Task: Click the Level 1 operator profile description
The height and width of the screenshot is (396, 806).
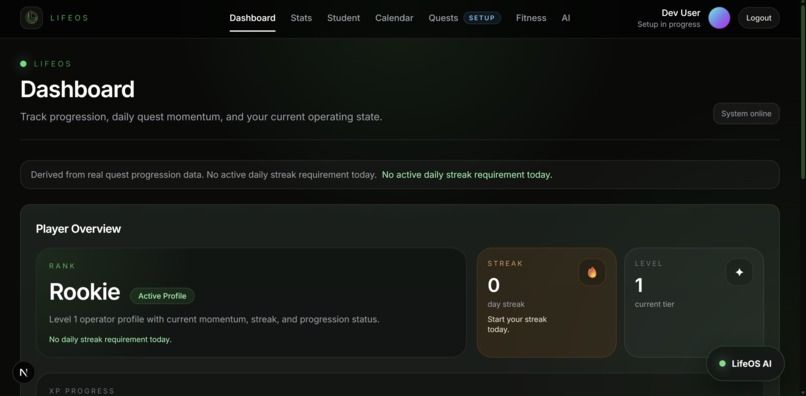Action: 214,319
